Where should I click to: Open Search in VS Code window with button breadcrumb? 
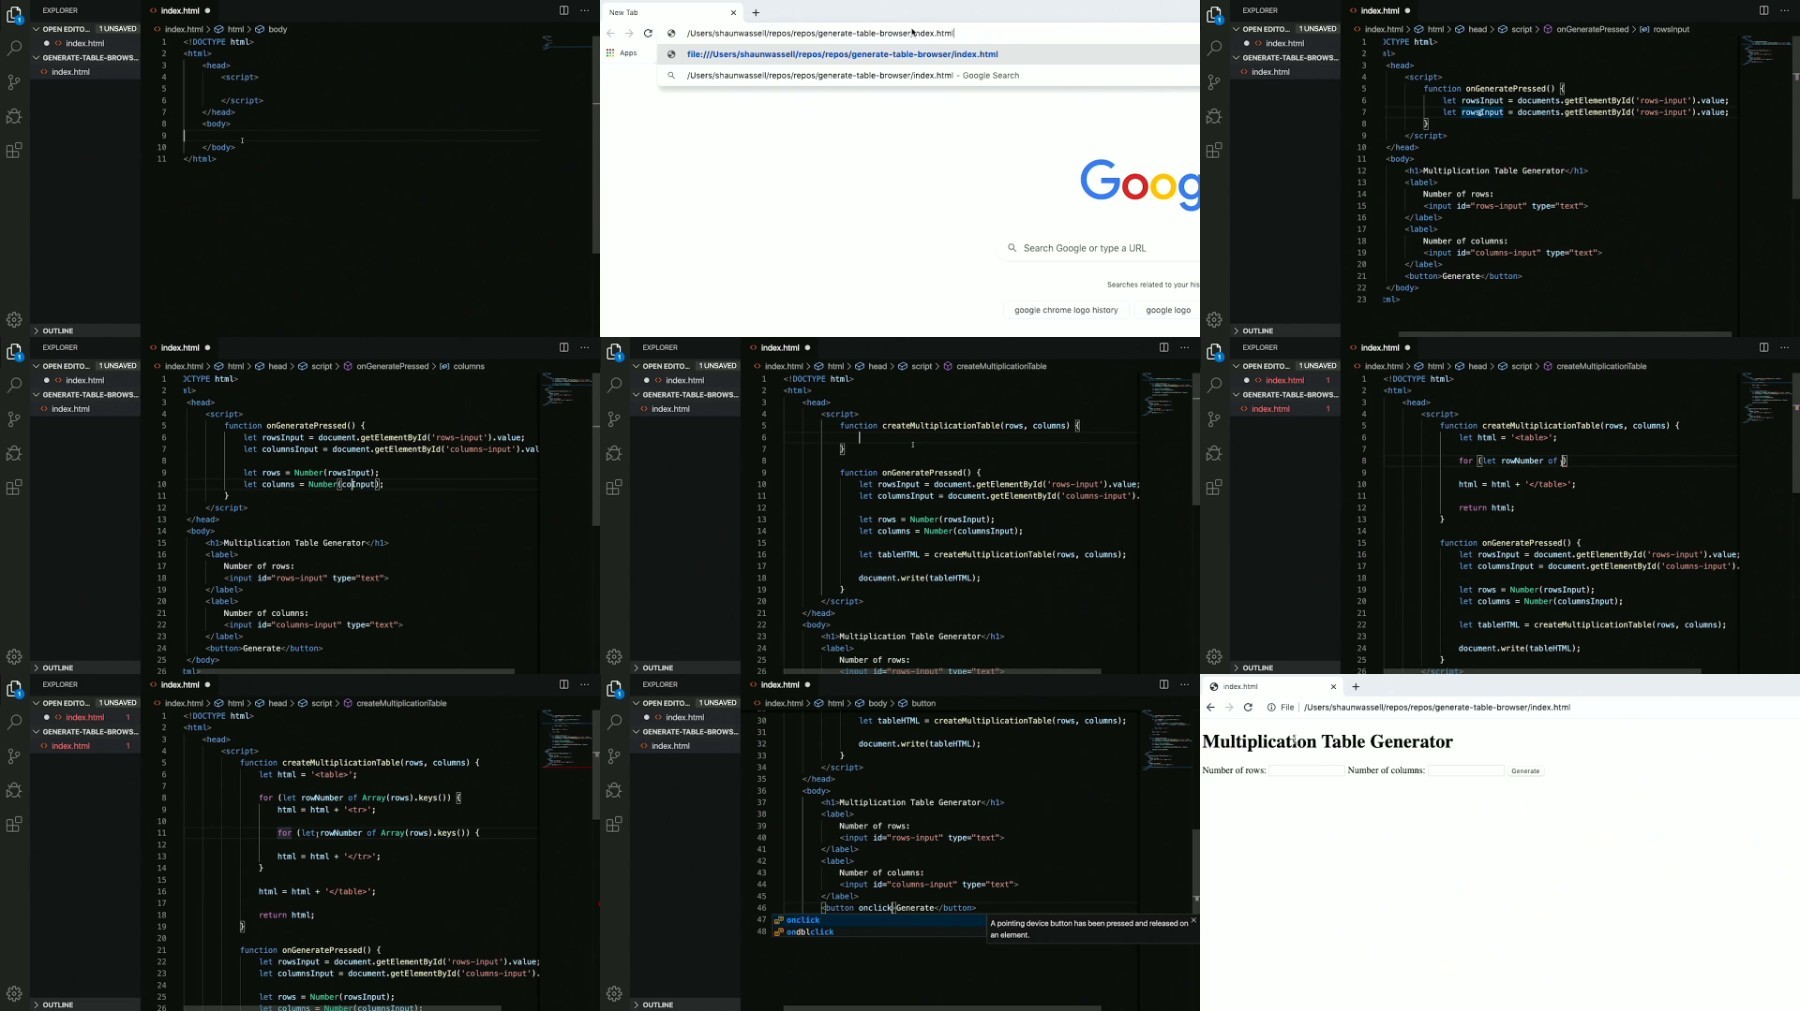pyautogui.click(x=614, y=722)
